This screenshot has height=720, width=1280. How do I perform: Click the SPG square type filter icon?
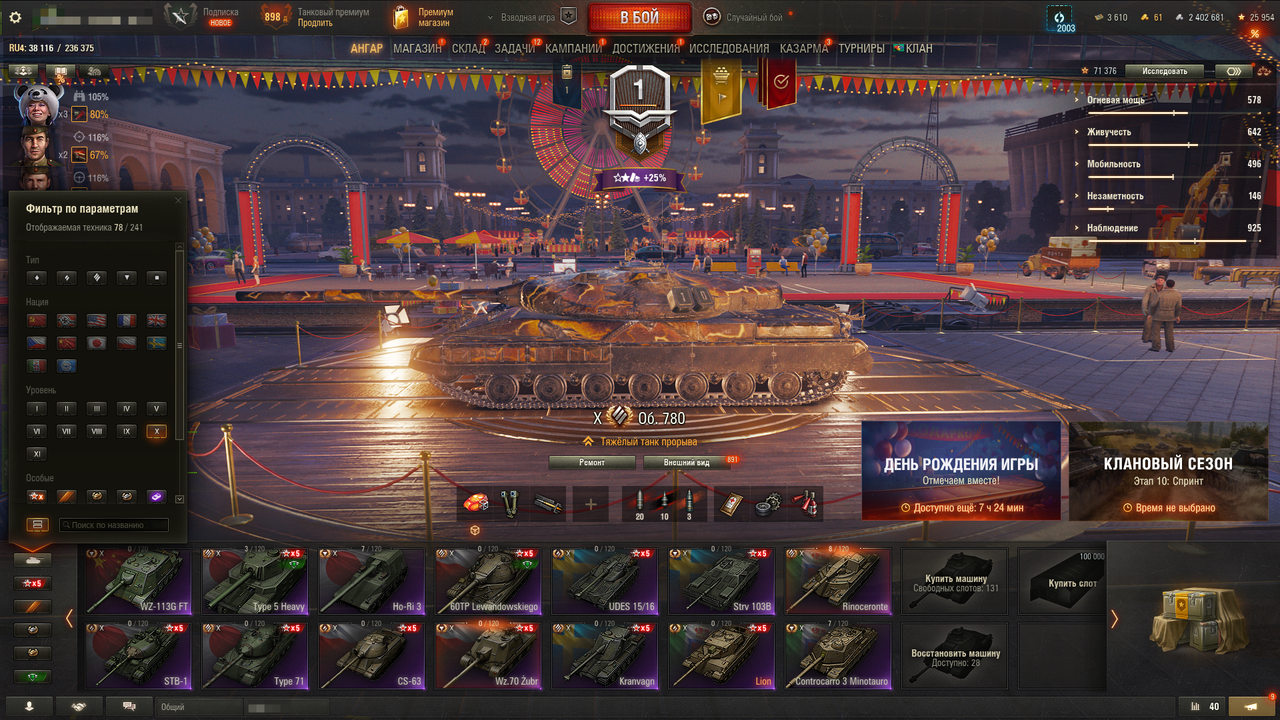pos(156,277)
